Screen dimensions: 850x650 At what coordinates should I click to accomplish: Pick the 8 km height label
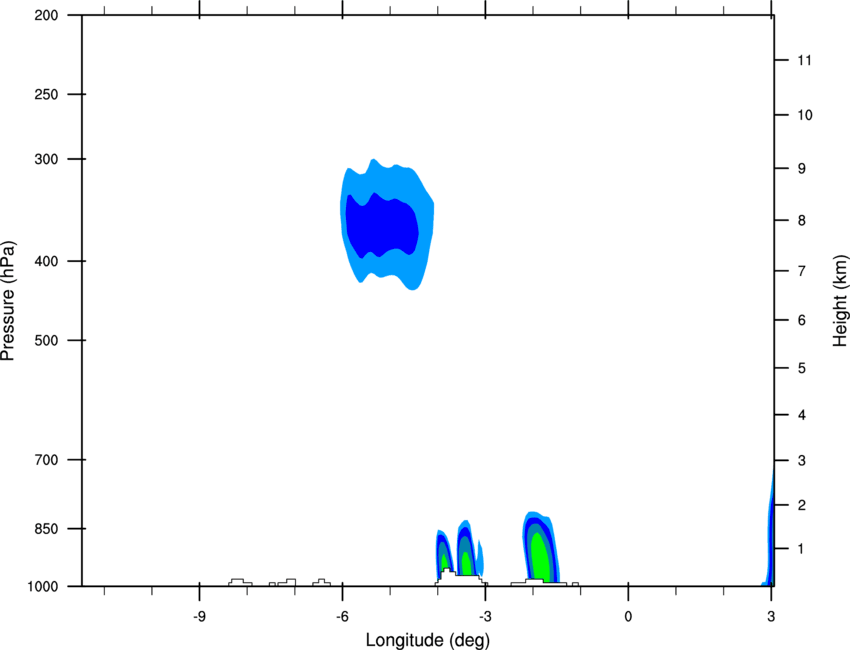click(x=802, y=220)
